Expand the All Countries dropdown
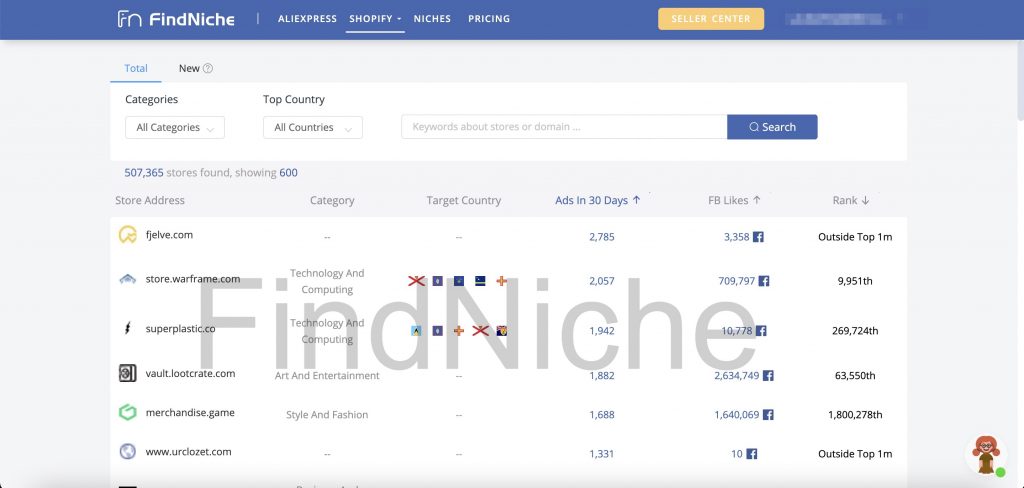Viewport: 1024px width, 488px height. click(x=313, y=127)
